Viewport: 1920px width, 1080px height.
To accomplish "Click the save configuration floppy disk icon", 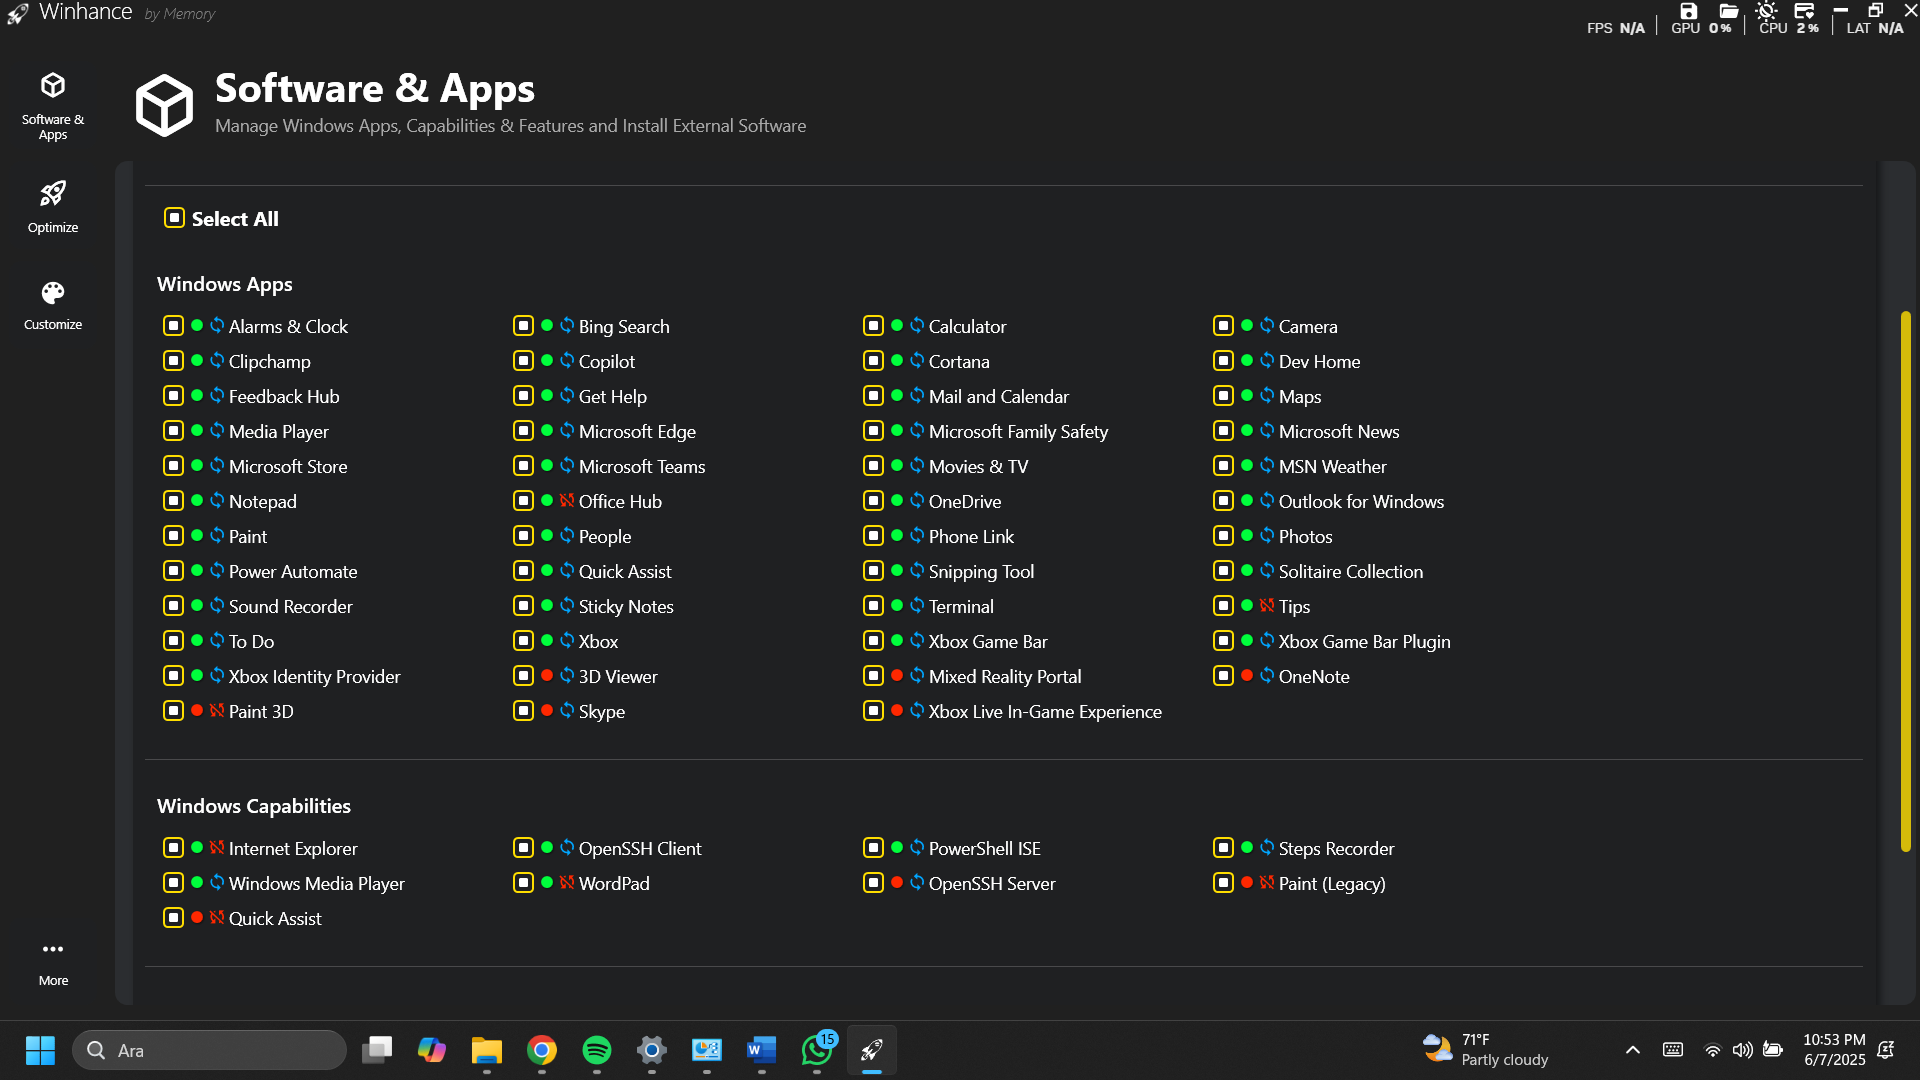I will [1688, 11].
